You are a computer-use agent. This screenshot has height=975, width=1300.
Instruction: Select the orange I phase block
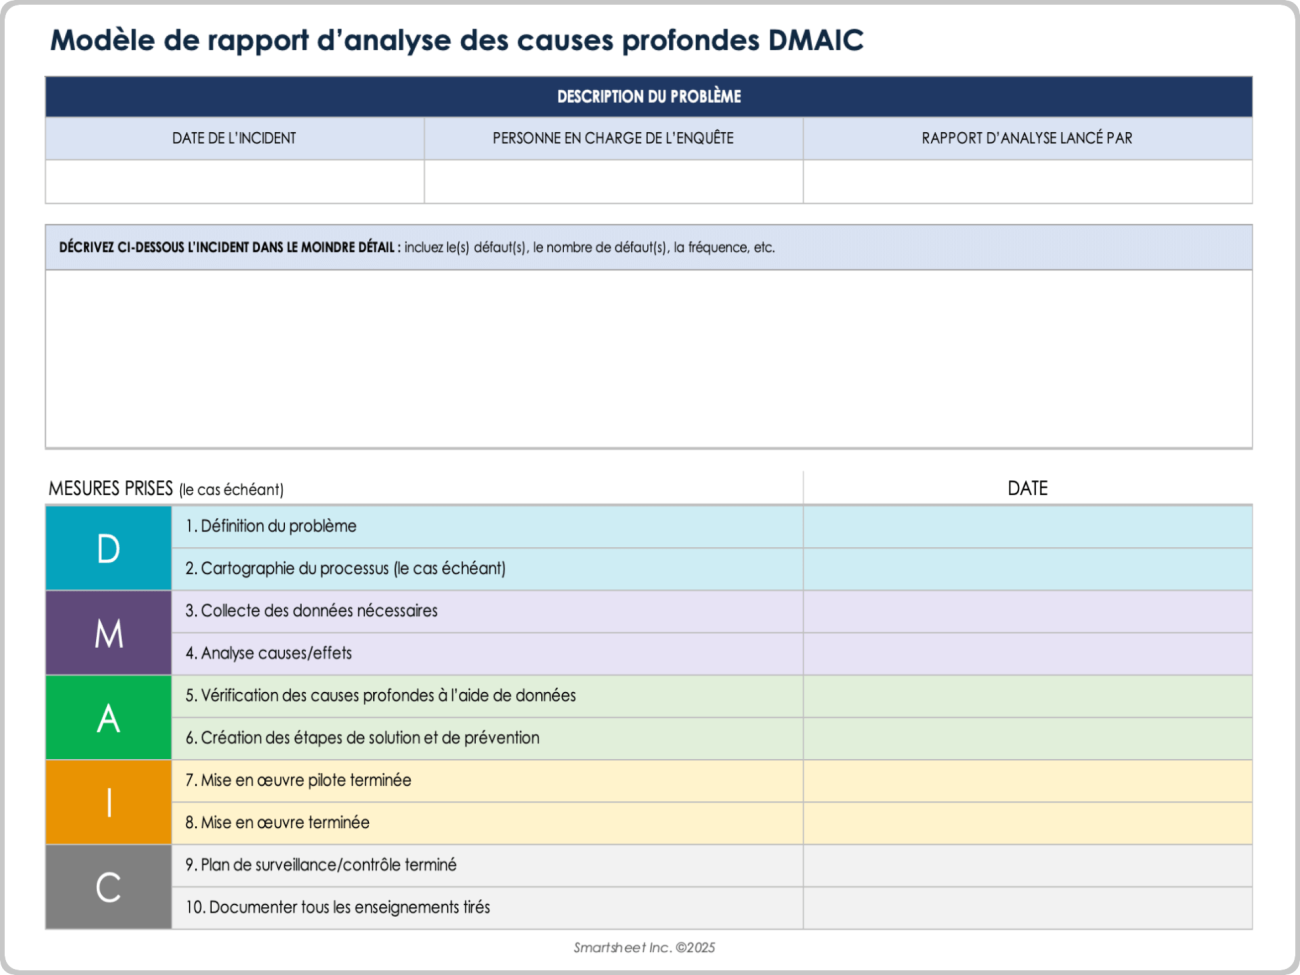(x=107, y=801)
